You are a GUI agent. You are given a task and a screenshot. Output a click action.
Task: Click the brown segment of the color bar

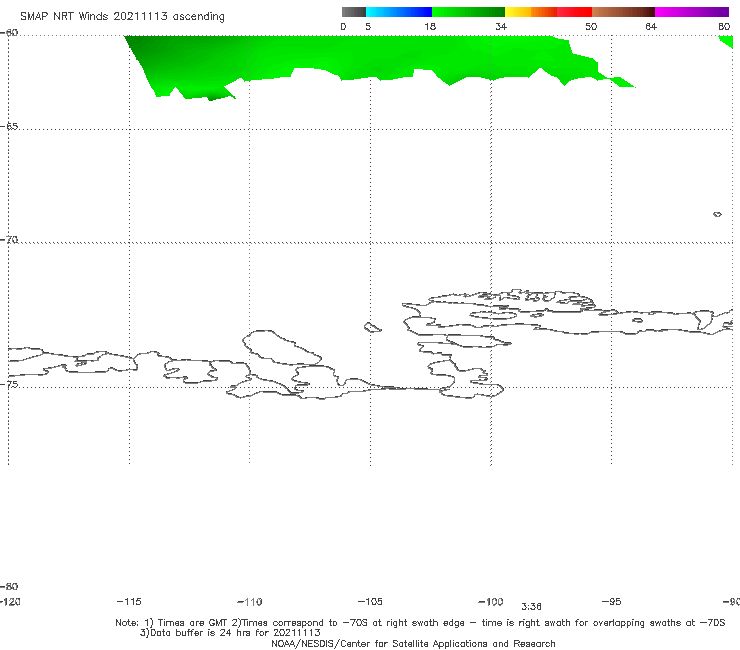tap(623, 12)
